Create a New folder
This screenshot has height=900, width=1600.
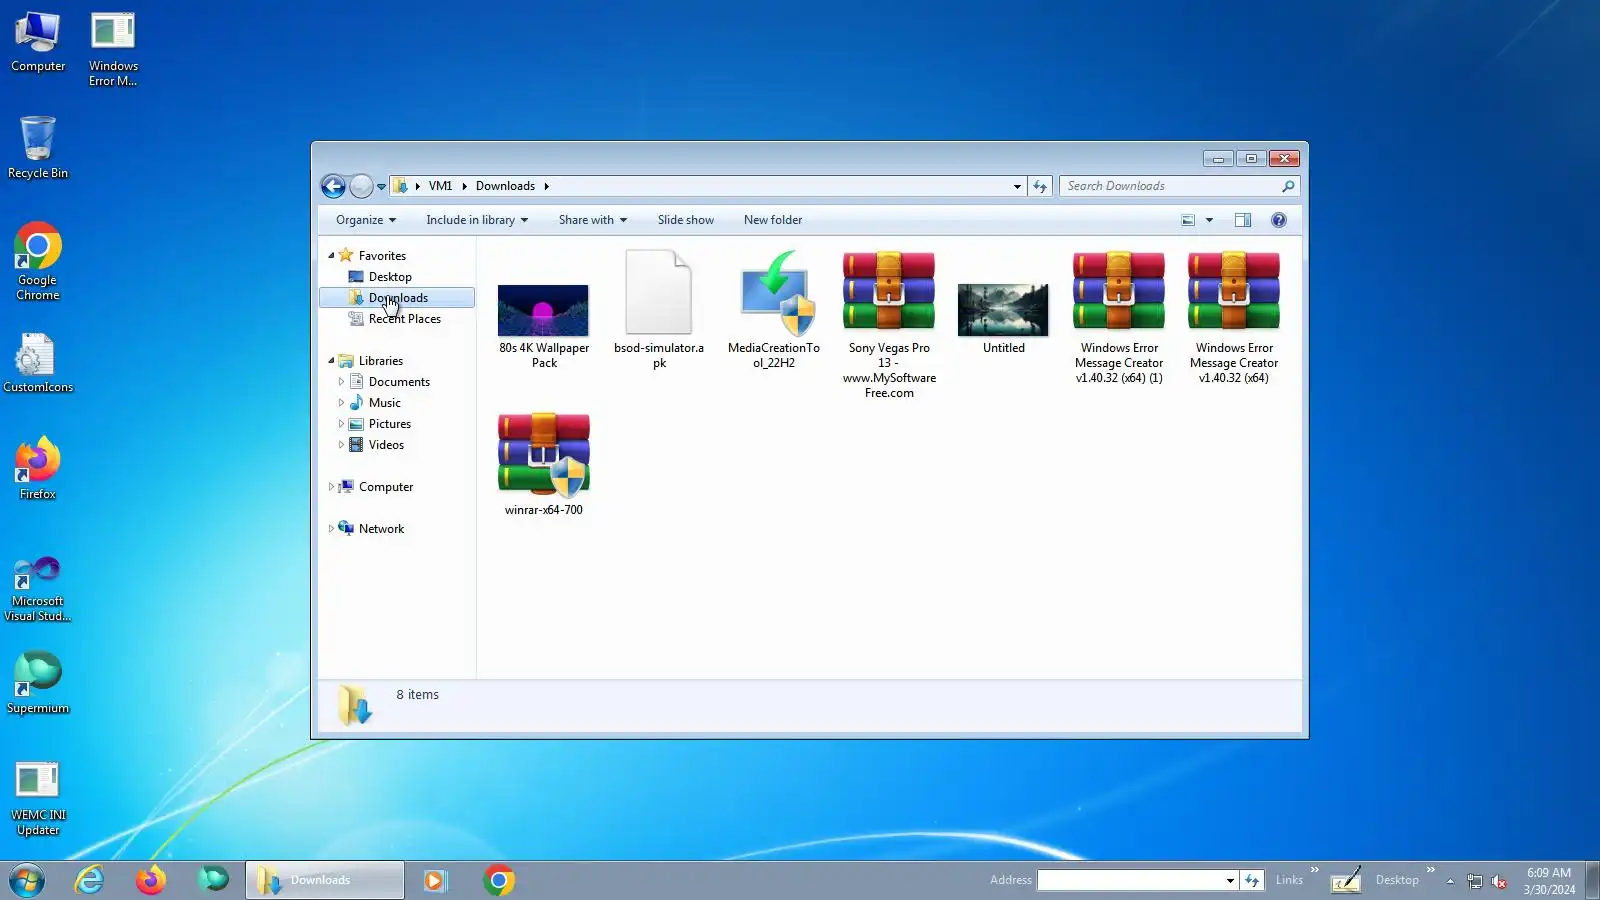tap(773, 220)
